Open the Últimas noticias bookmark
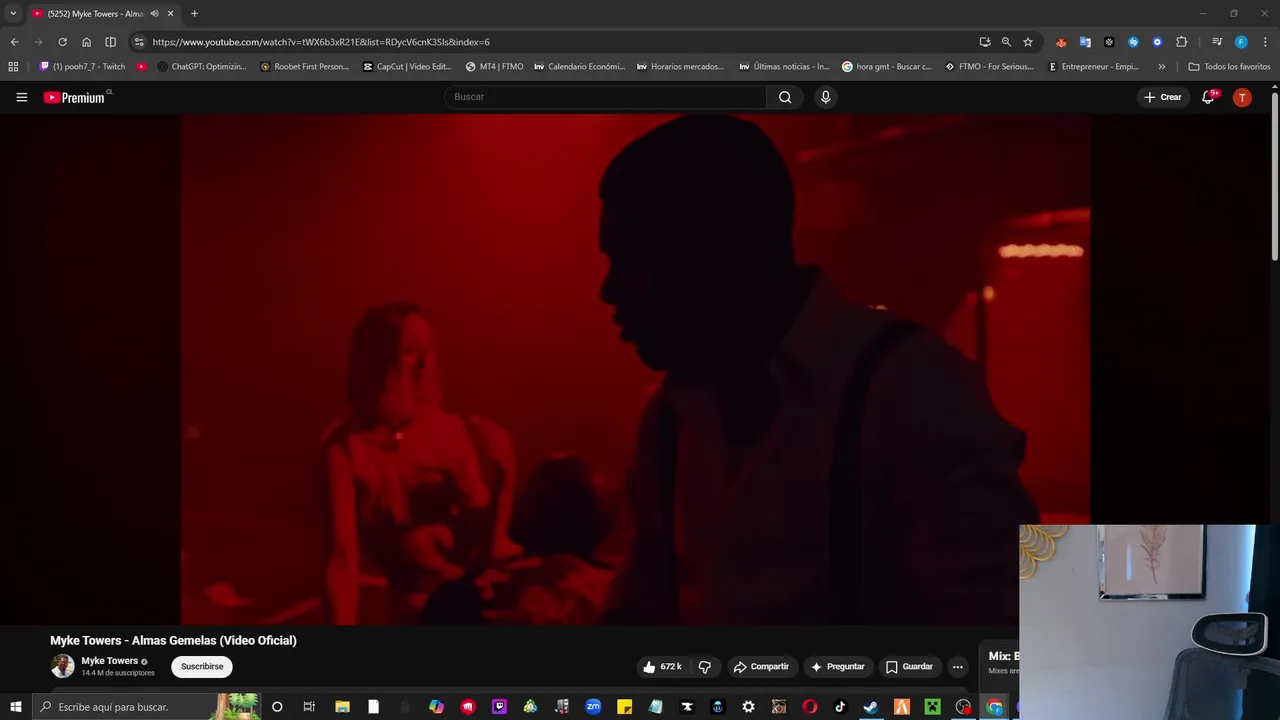Image resolution: width=1280 pixels, height=720 pixels. (784, 67)
